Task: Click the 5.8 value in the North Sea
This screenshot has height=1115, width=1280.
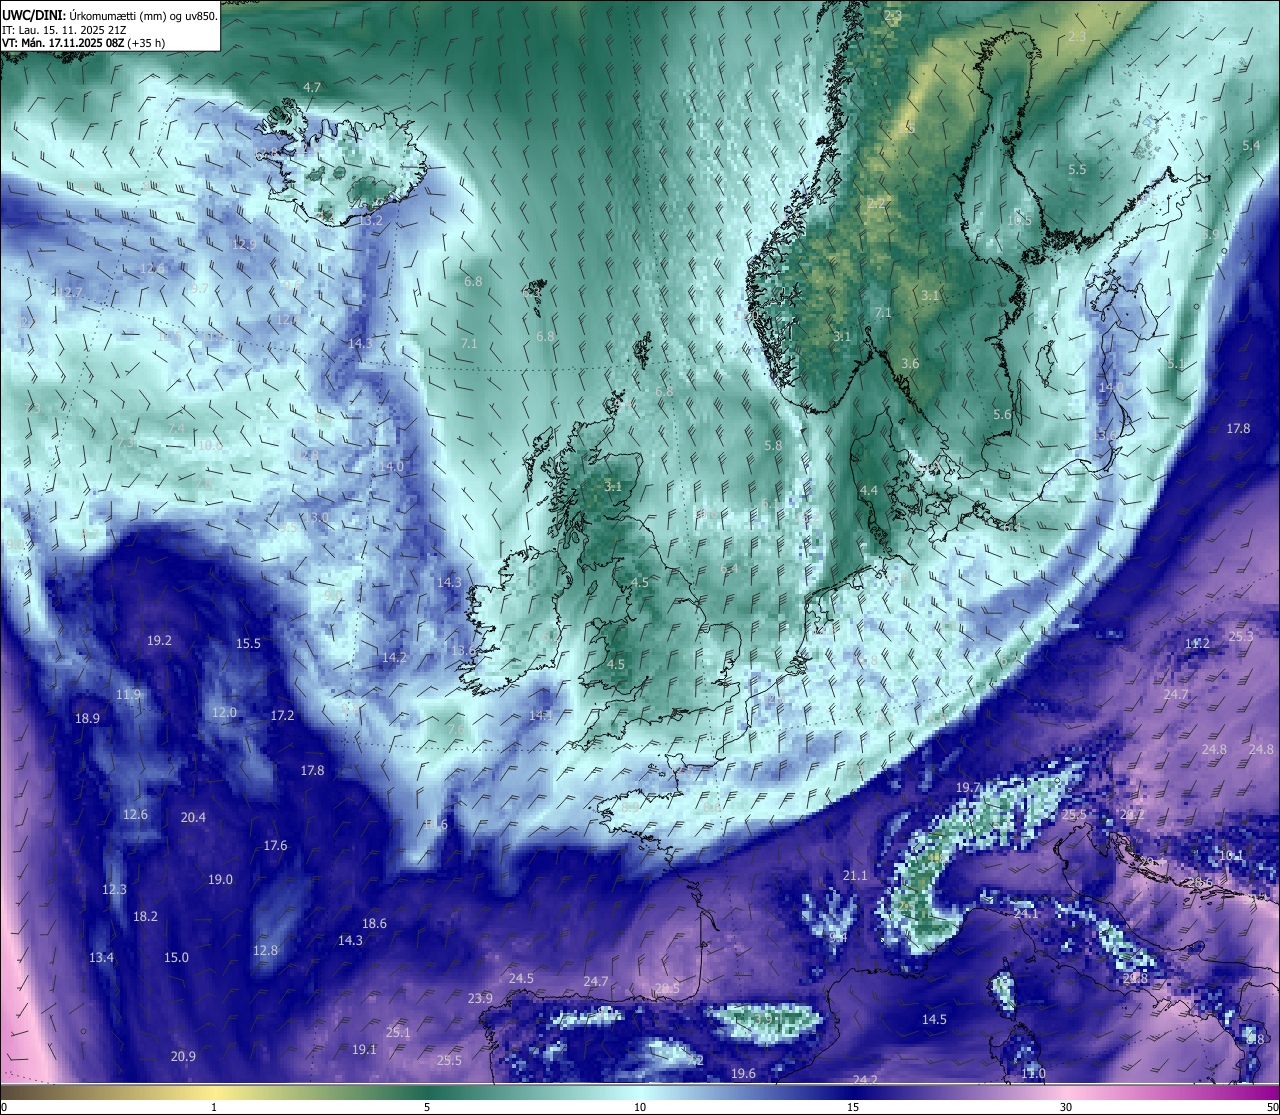Action: pyautogui.click(x=773, y=446)
